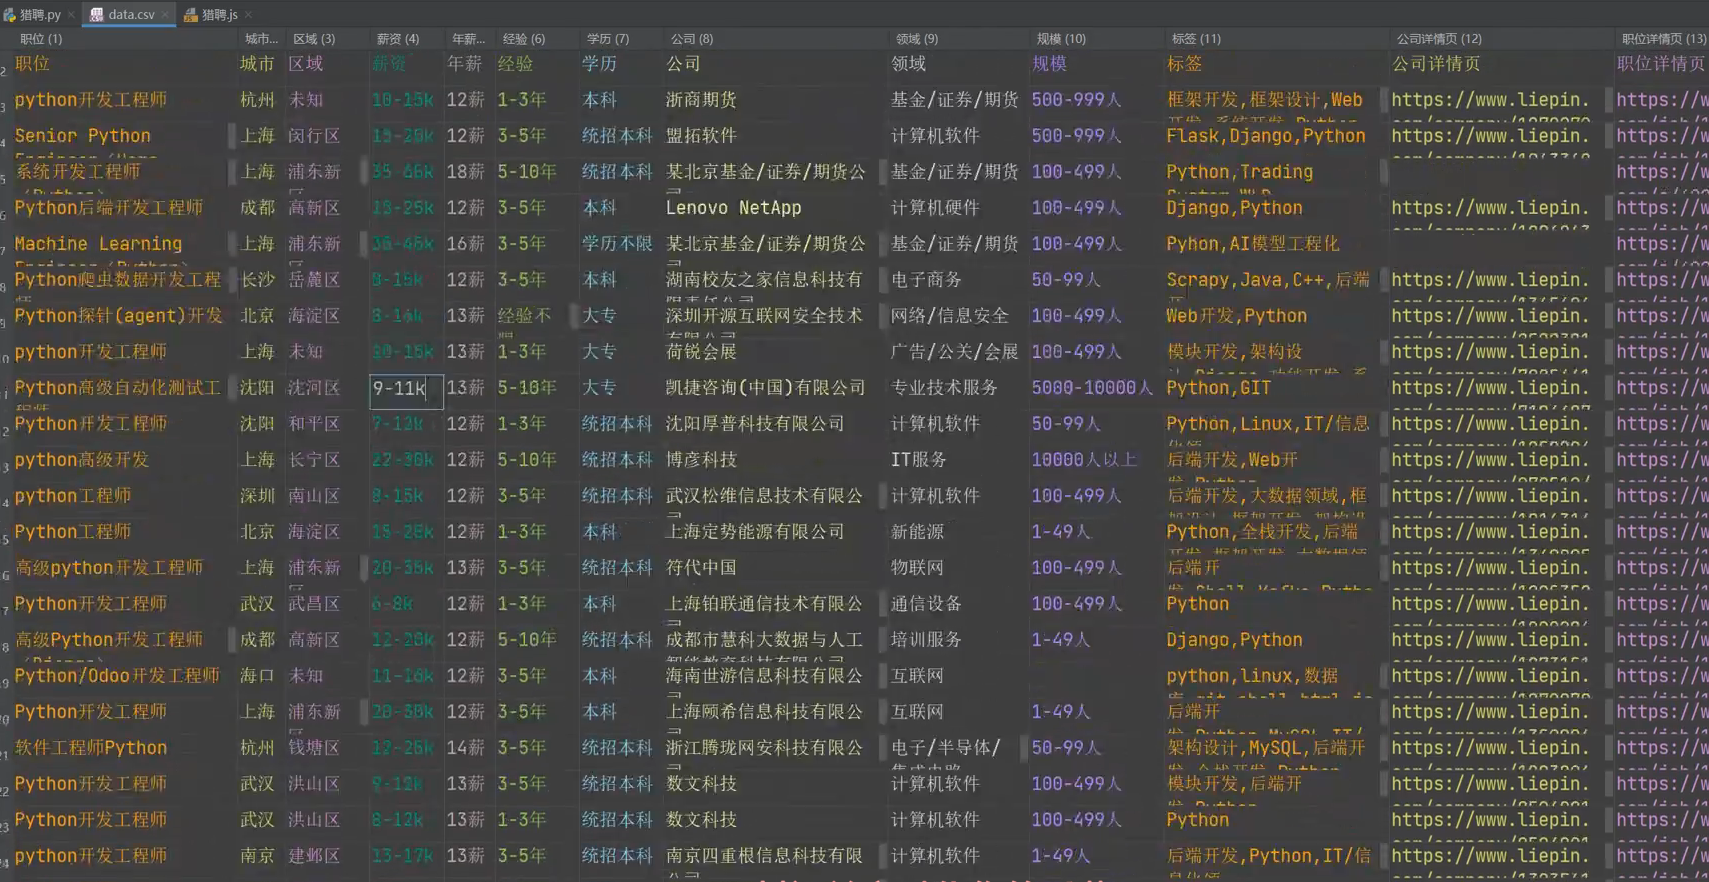The width and height of the screenshot is (1709, 882).
Task: Select the 薪资 (4) column header
Action: (x=397, y=39)
